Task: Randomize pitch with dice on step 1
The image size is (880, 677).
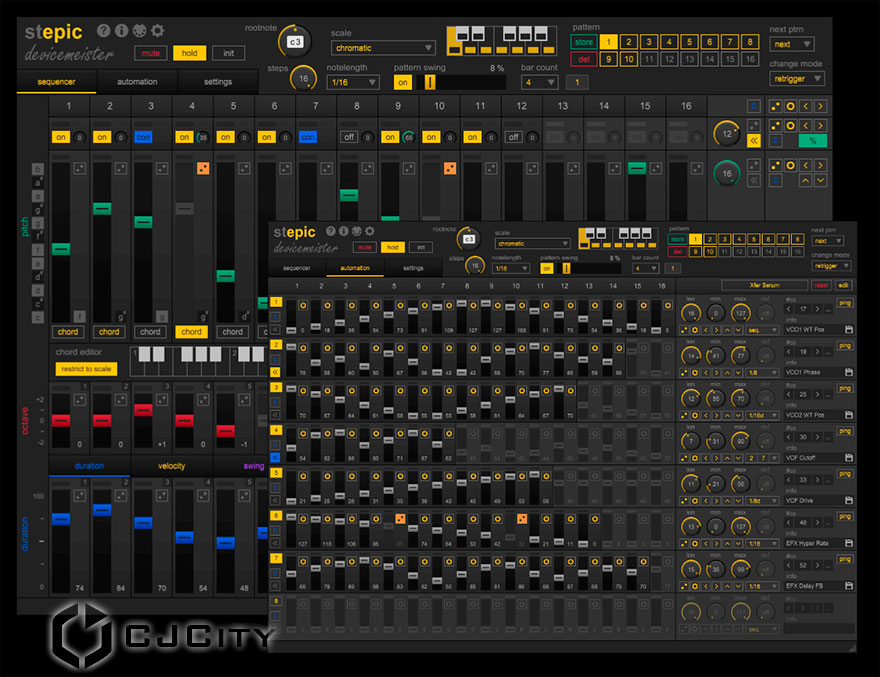Action: click(x=80, y=168)
